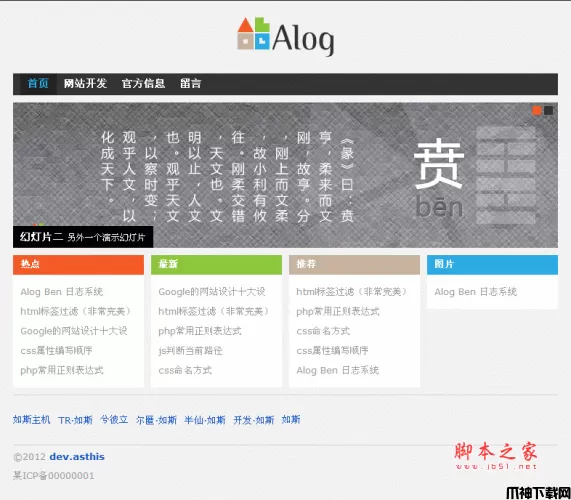This screenshot has width=571, height=500.
Task: Open css属性编写顺序 in 热点 list
Action: click(56, 351)
